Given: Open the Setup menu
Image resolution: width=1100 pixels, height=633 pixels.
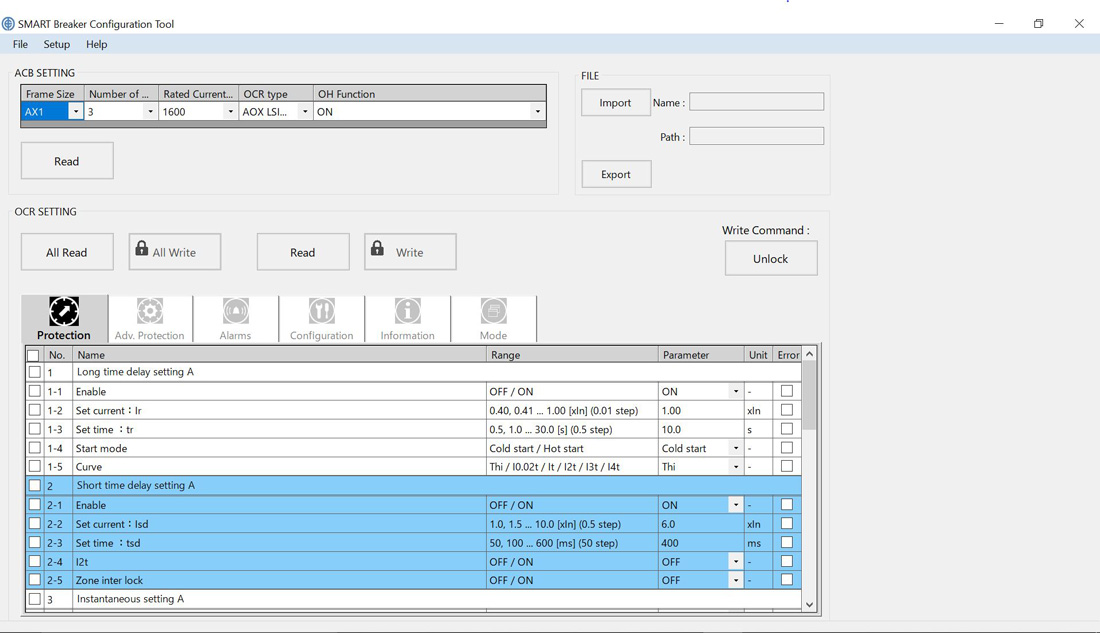Looking at the screenshot, I should pyautogui.click(x=57, y=44).
